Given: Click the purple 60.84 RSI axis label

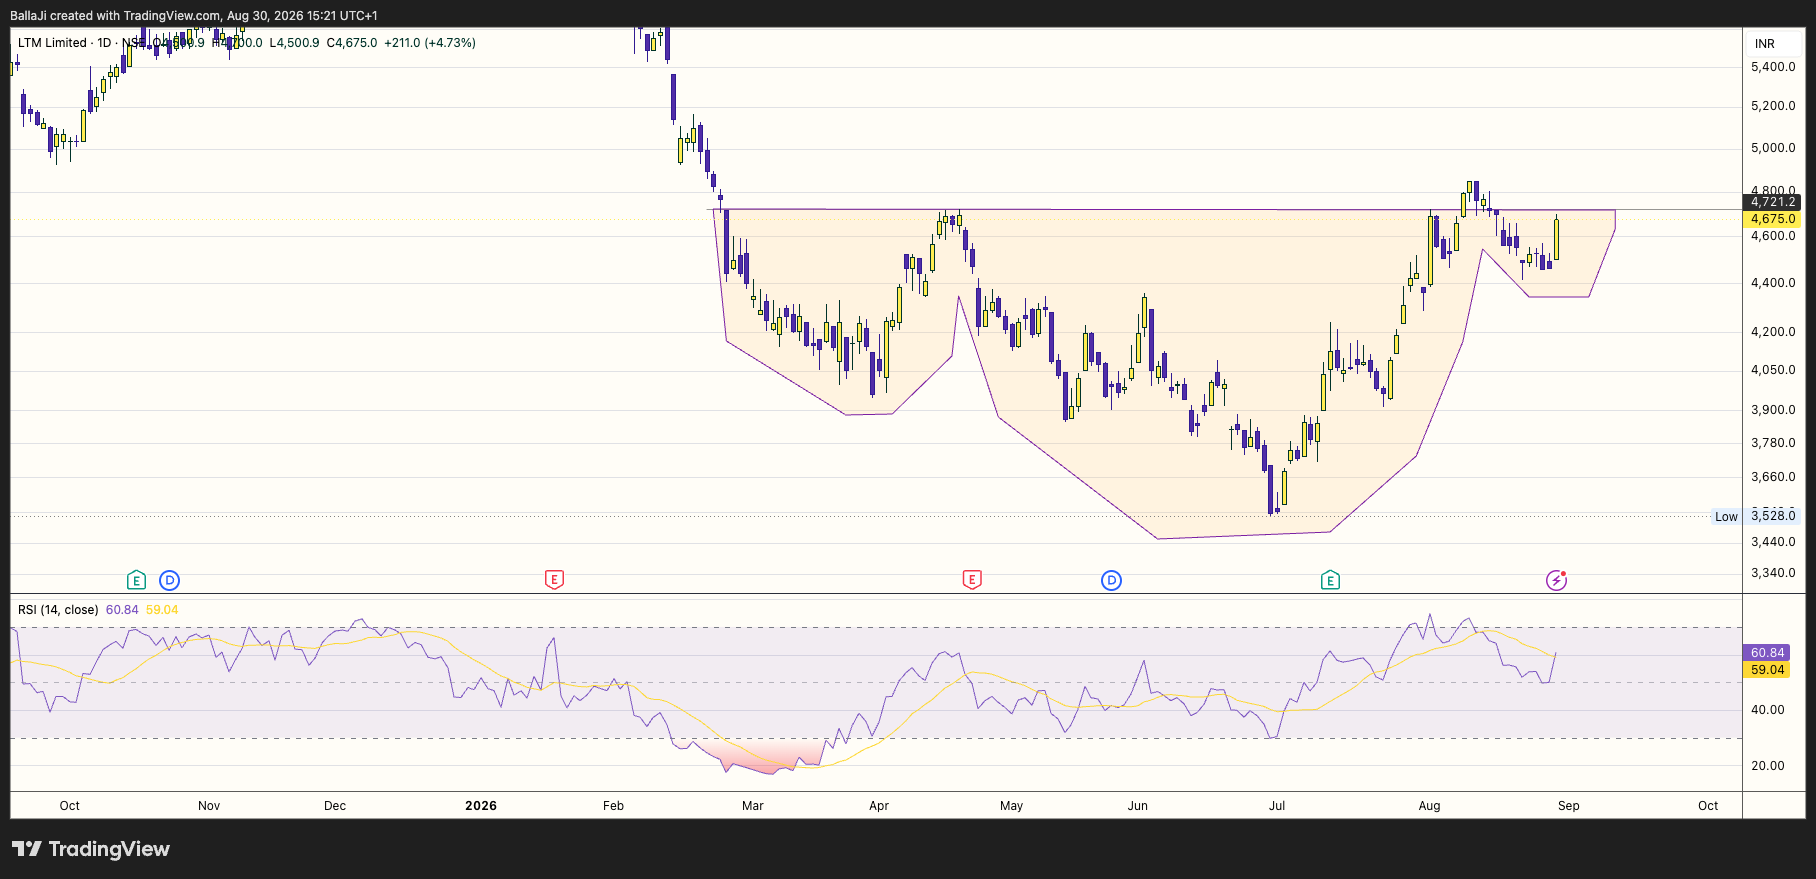Looking at the screenshot, I should point(1768,653).
